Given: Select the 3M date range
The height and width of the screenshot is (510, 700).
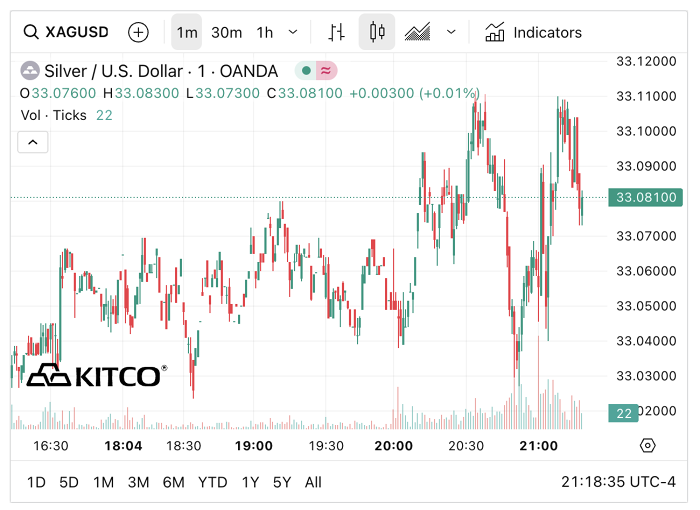Looking at the screenshot, I should [x=138, y=482].
